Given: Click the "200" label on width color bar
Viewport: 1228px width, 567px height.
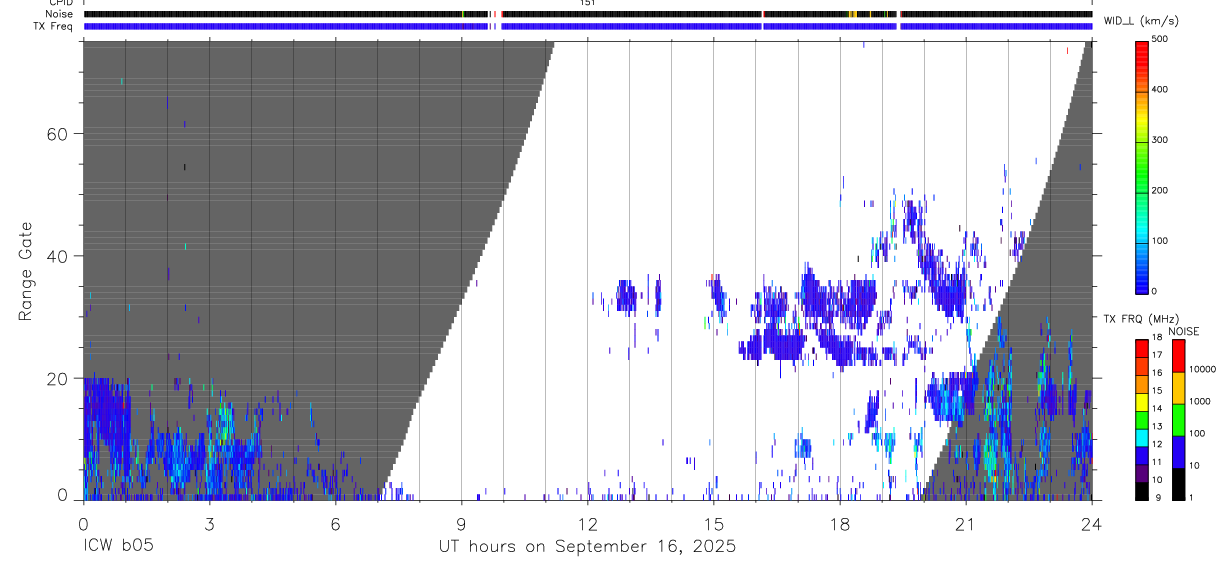Looking at the screenshot, I should click(x=1160, y=190).
